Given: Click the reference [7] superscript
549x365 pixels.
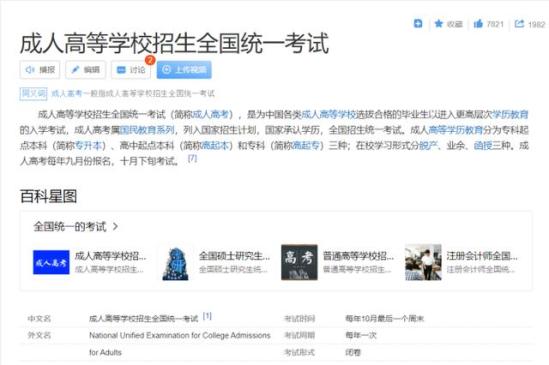Looking at the screenshot, I should click(x=192, y=158).
